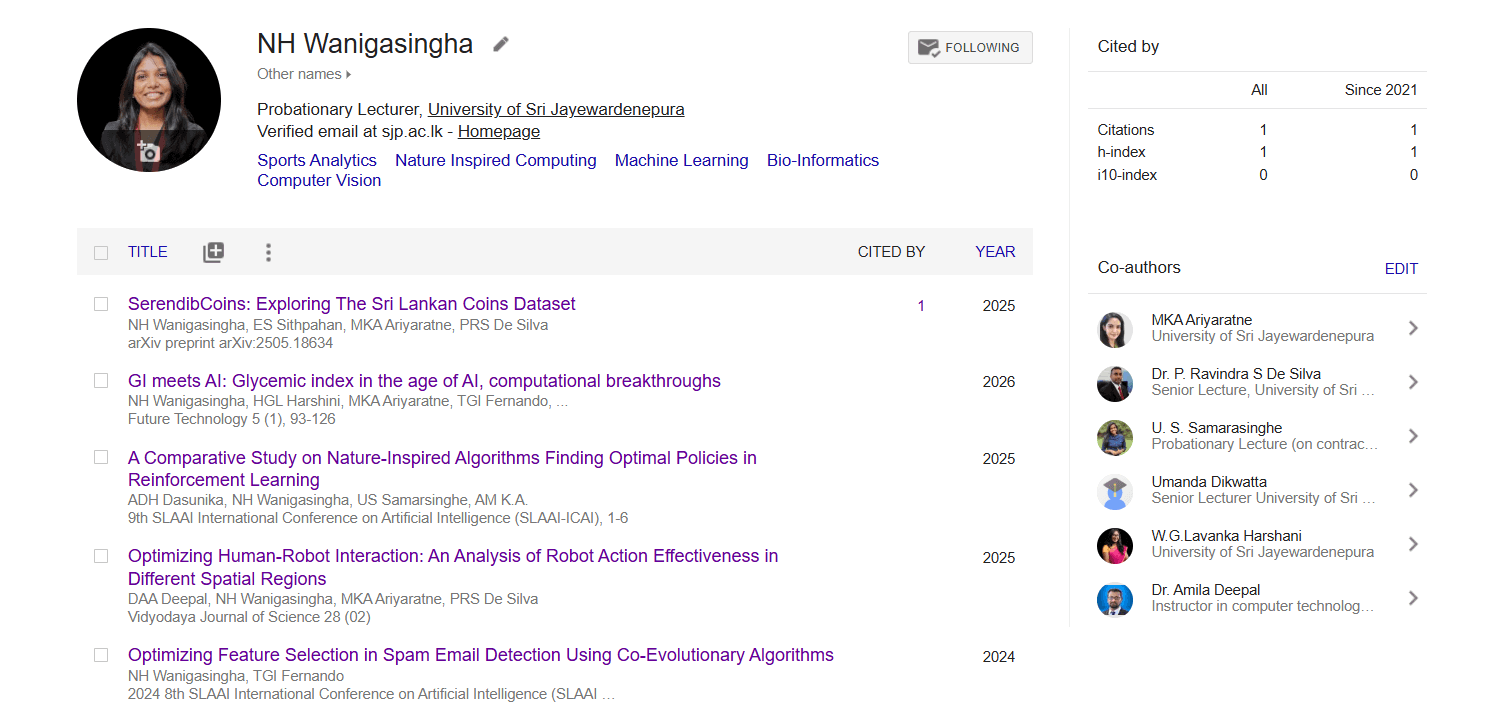
Task: Toggle the select-all articles checkbox
Action: 100,252
